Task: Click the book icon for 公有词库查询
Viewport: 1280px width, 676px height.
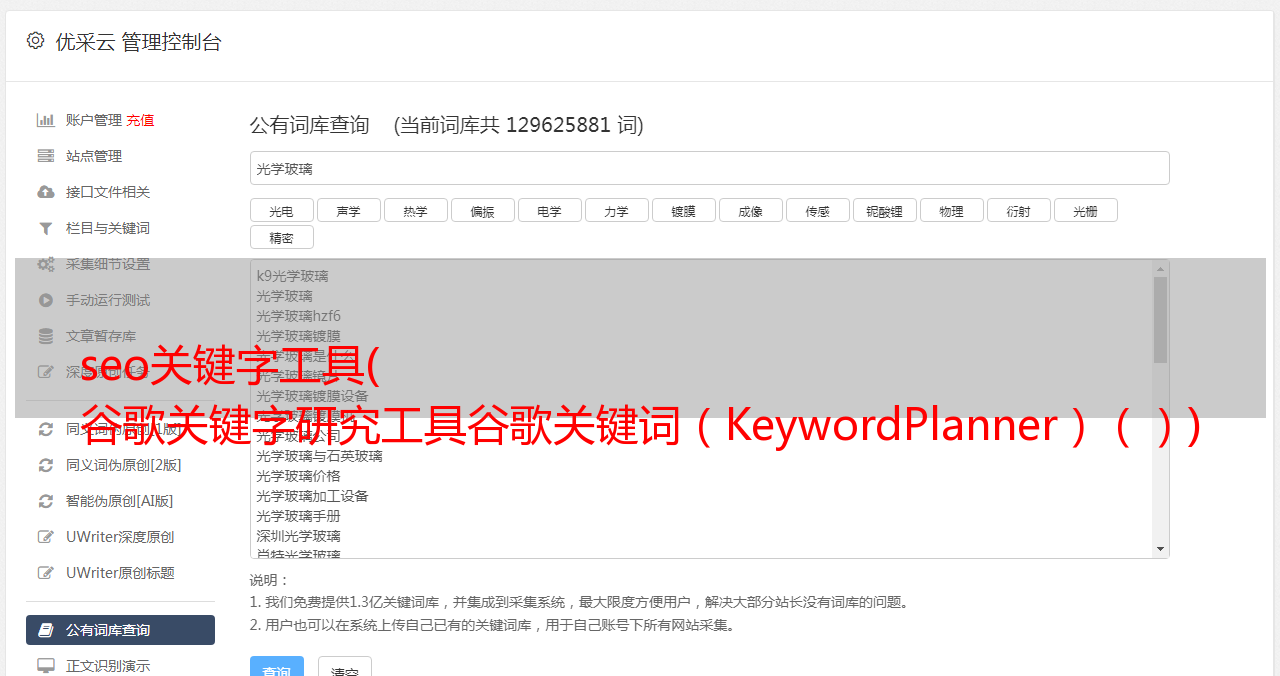Action: coord(46,630)
